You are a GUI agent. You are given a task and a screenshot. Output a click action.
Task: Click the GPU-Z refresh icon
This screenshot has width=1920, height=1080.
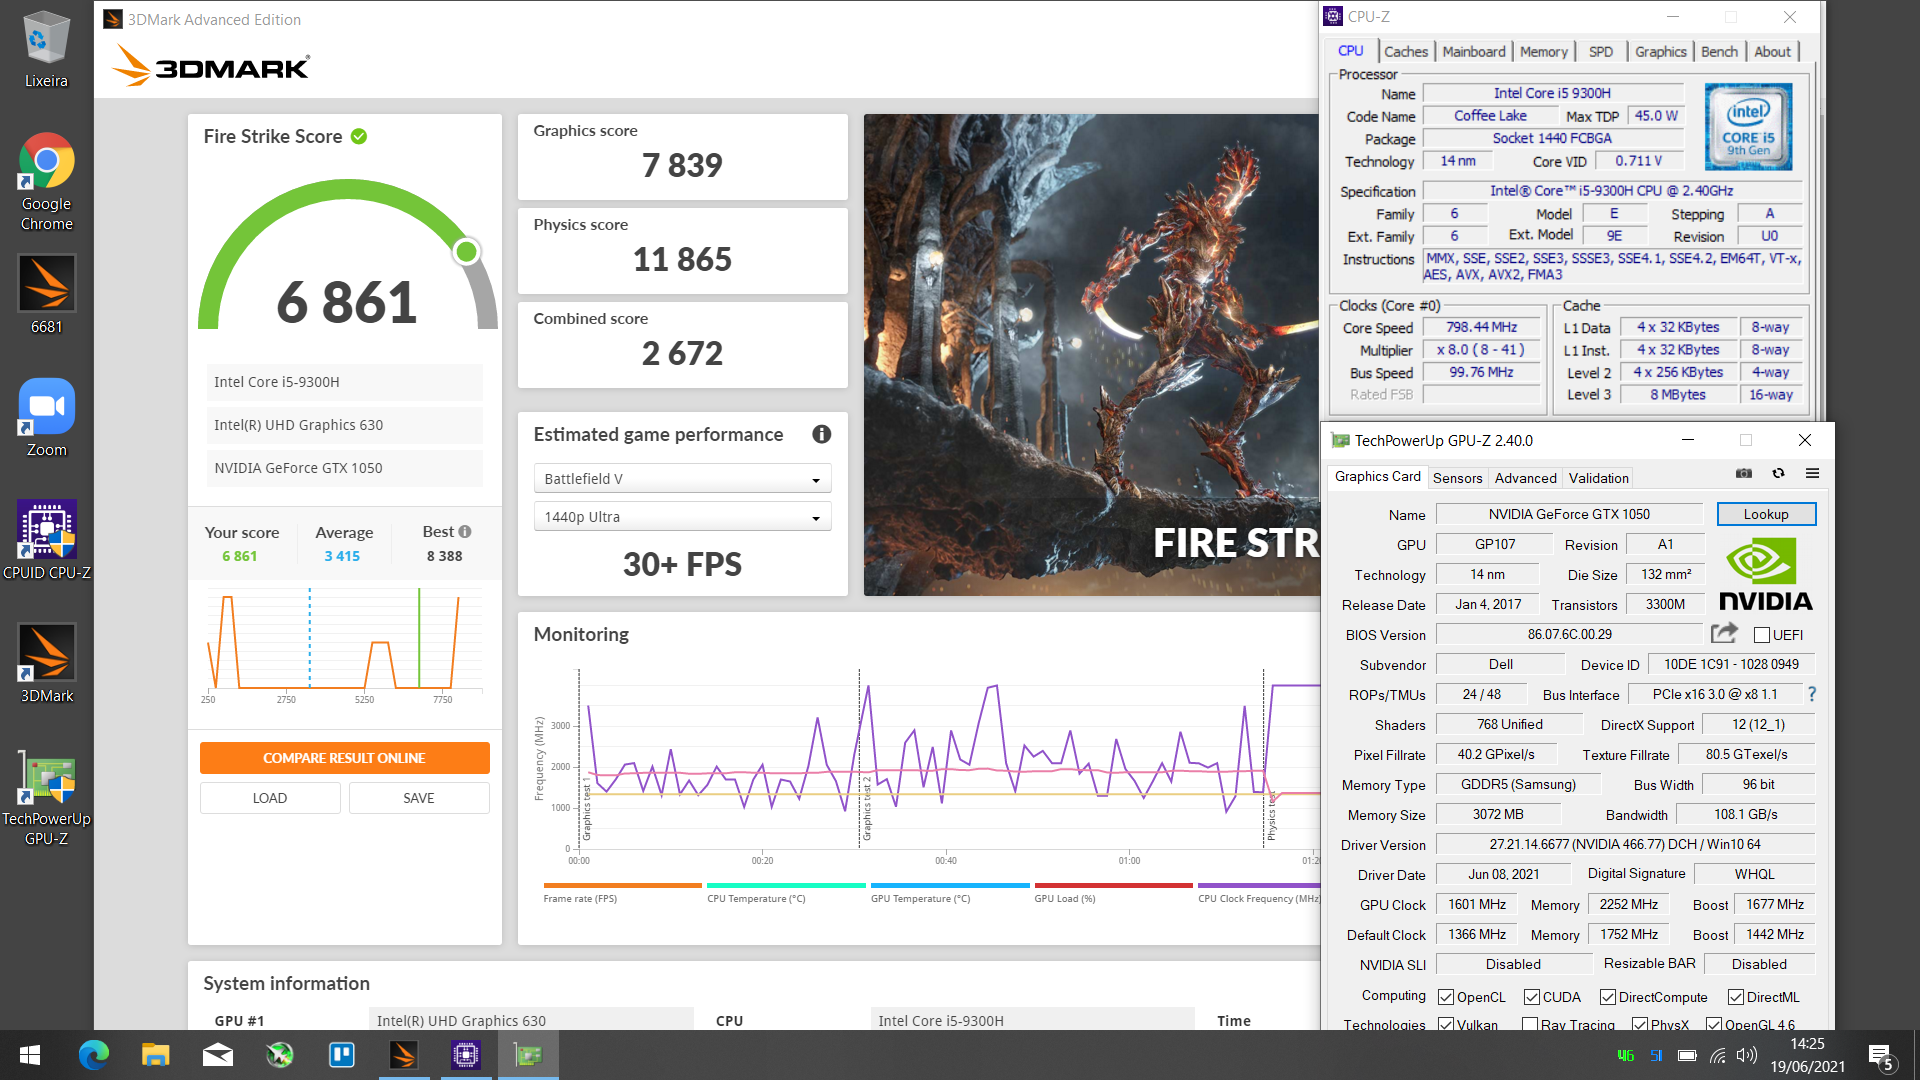tap(1778, 473)
